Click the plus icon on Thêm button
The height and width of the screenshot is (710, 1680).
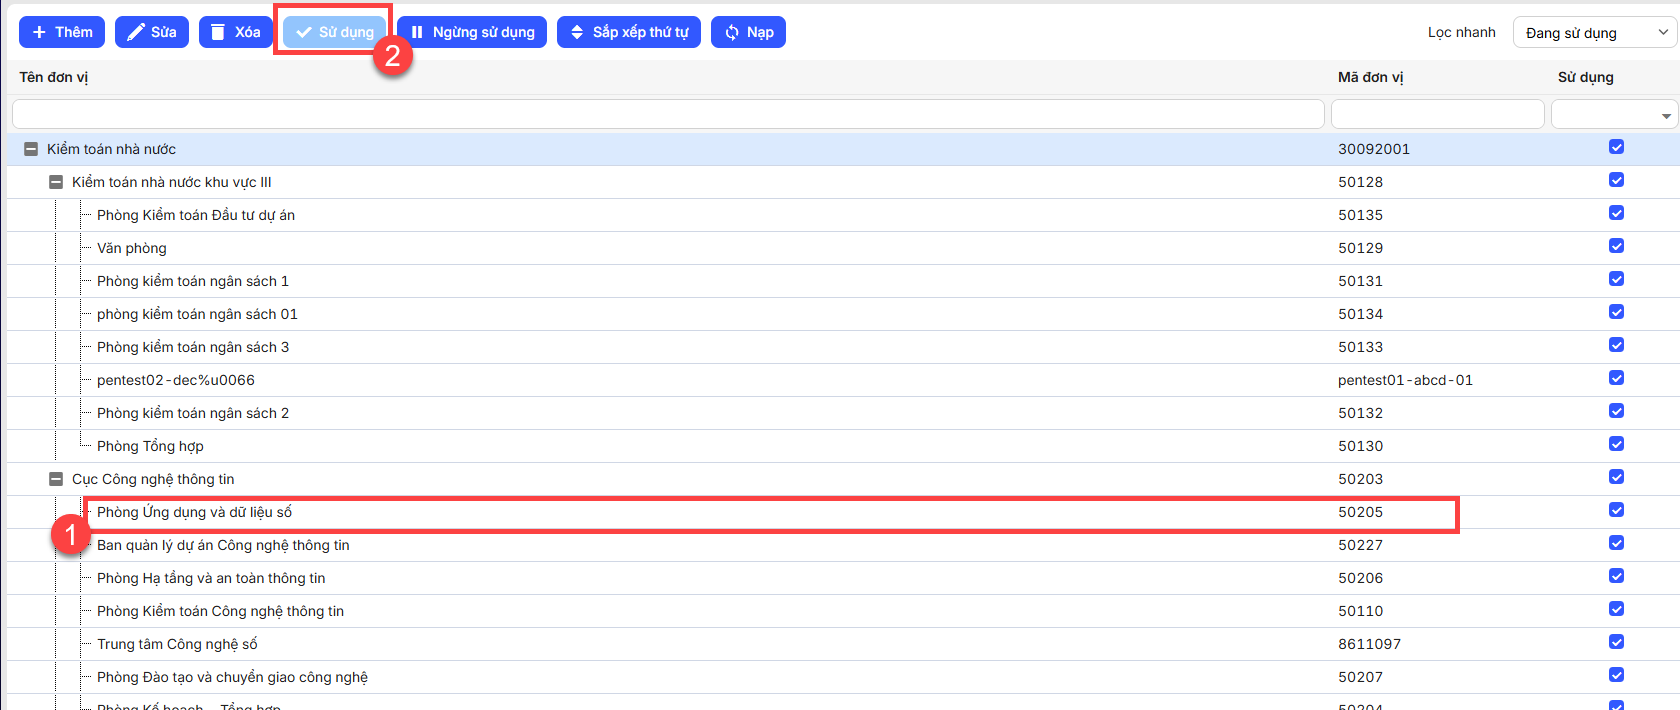(39, 32)
